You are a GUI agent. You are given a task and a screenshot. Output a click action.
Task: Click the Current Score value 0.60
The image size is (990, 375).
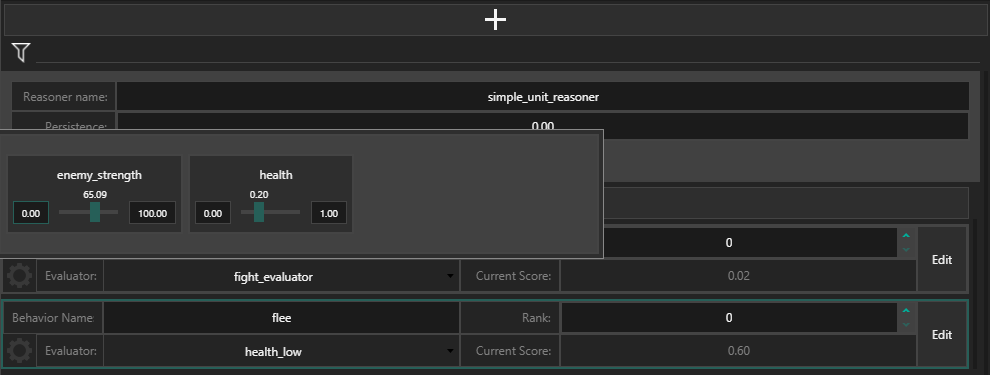pyautogui.click(x=738, y=351)
